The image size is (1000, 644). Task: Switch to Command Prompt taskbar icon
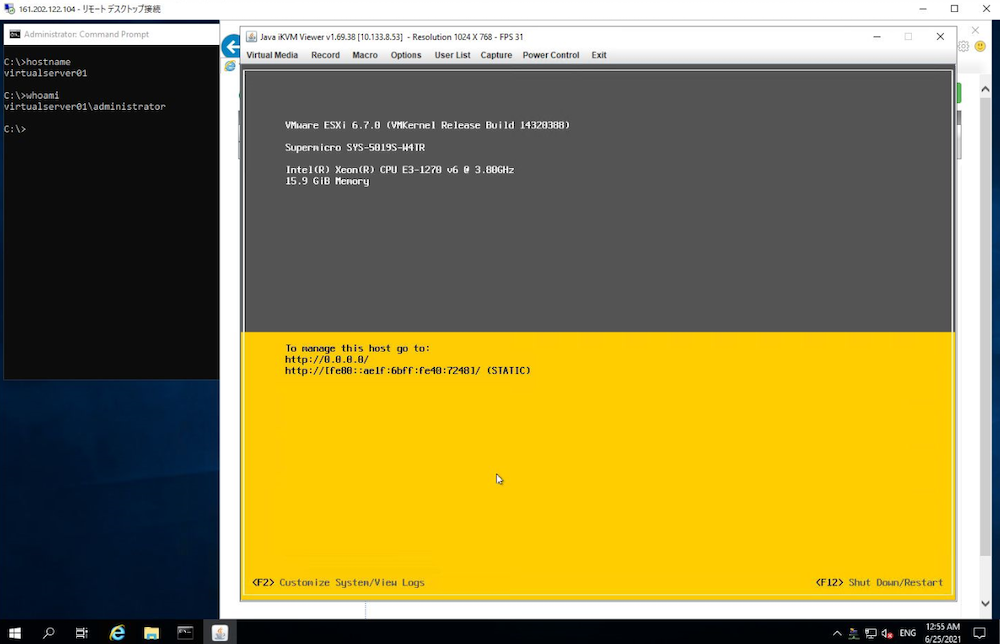coord(185,633)
